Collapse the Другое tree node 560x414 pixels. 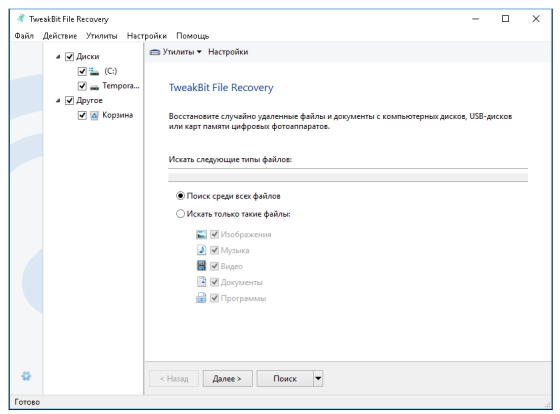click(58, 101)
